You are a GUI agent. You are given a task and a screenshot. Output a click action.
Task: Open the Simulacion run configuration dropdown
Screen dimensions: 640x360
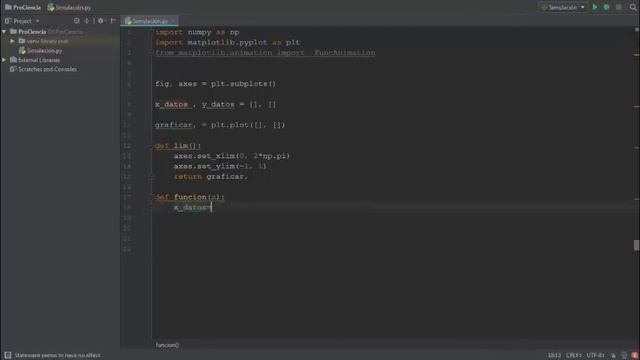563,7
